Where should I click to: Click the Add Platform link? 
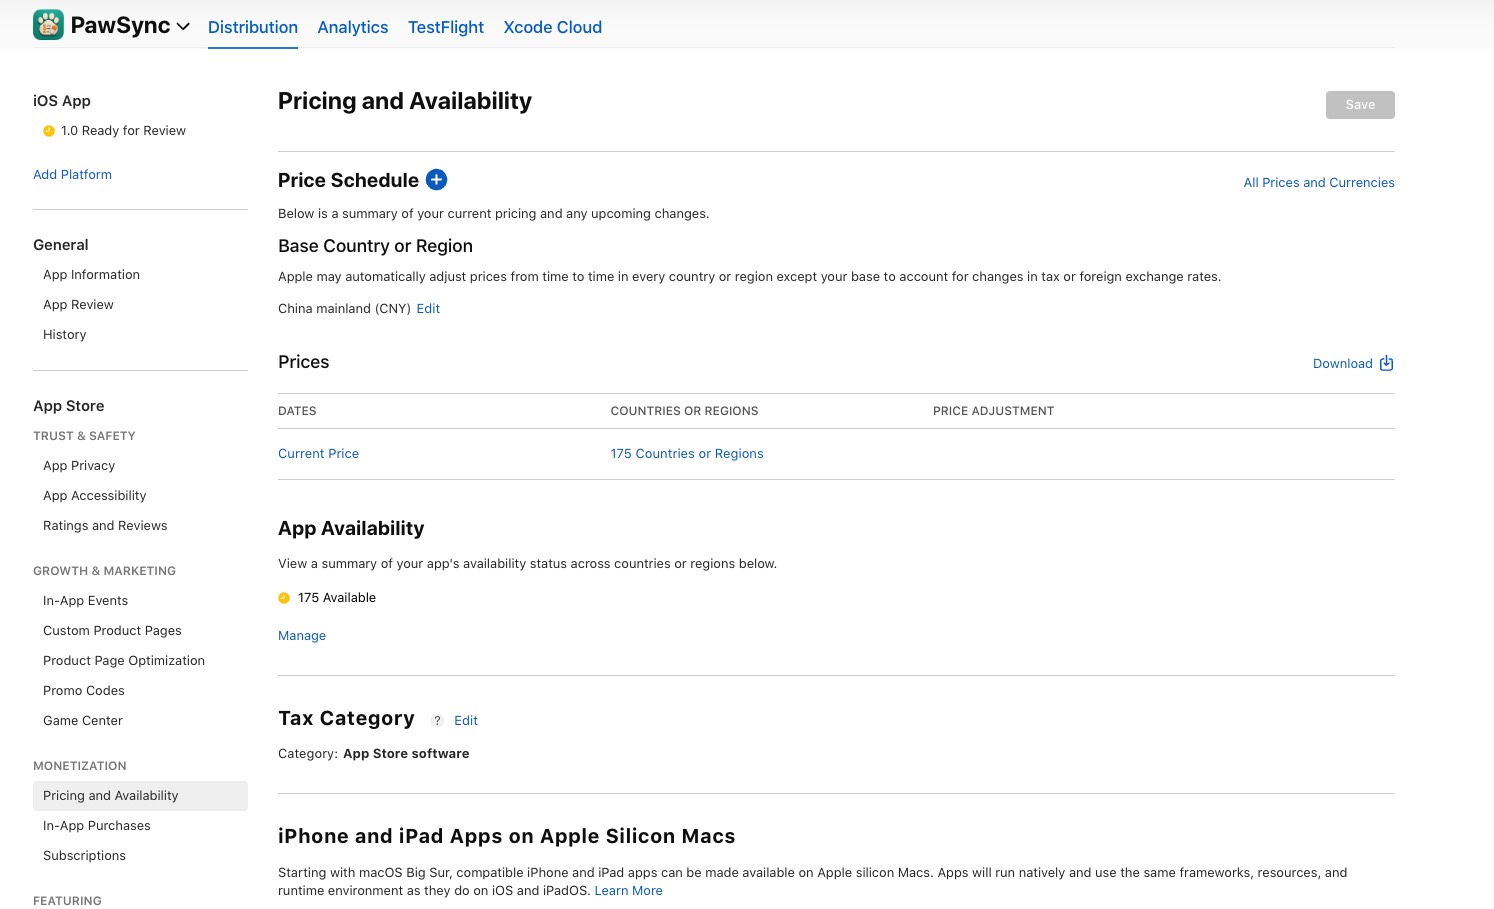click(73, 175)
